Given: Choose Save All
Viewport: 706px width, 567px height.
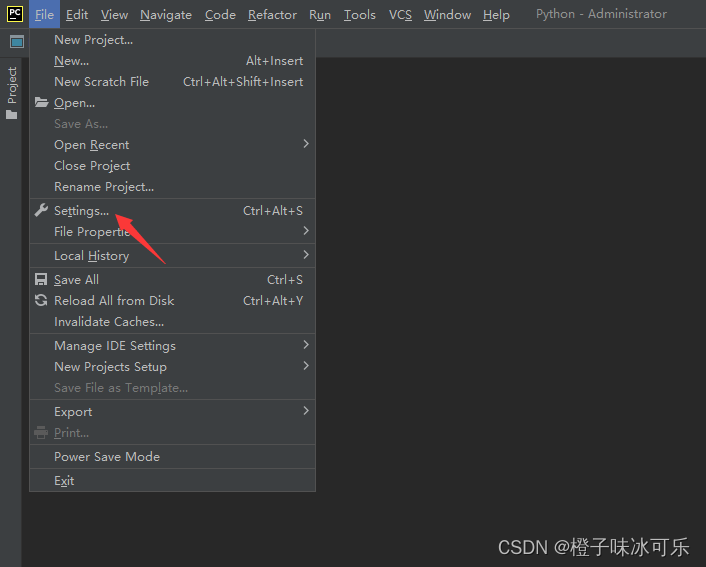Looking at the screenshot, I should click(x=172, y=280).
